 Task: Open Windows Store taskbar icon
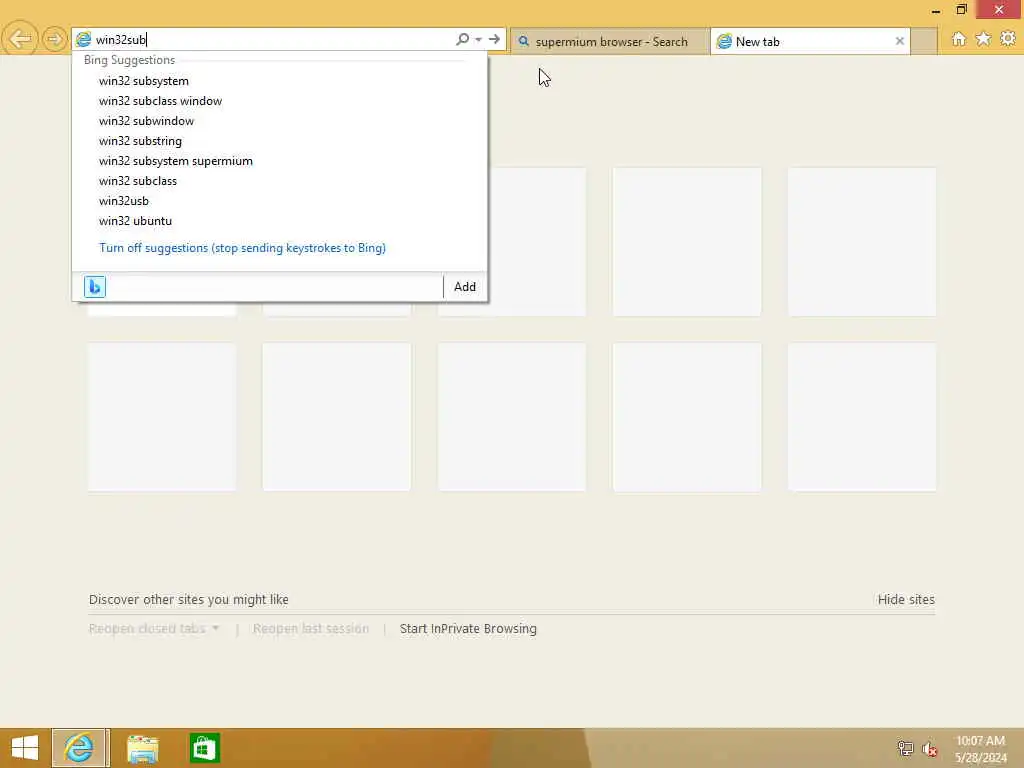[x=204, y=748]
